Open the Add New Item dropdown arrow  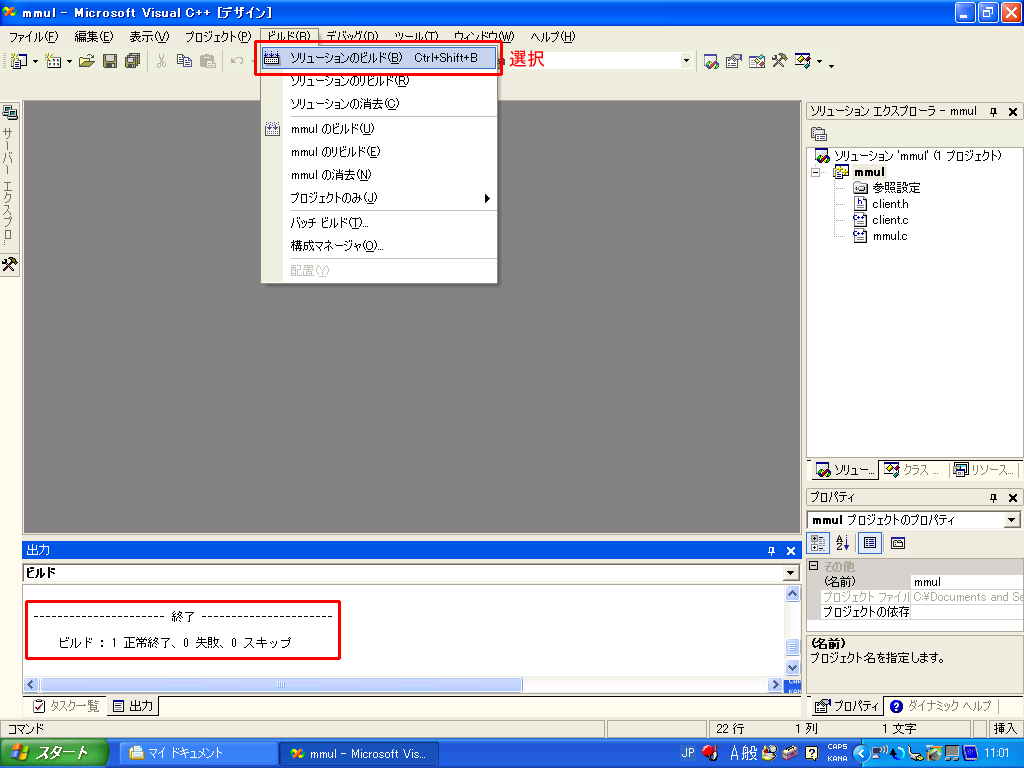69,62
